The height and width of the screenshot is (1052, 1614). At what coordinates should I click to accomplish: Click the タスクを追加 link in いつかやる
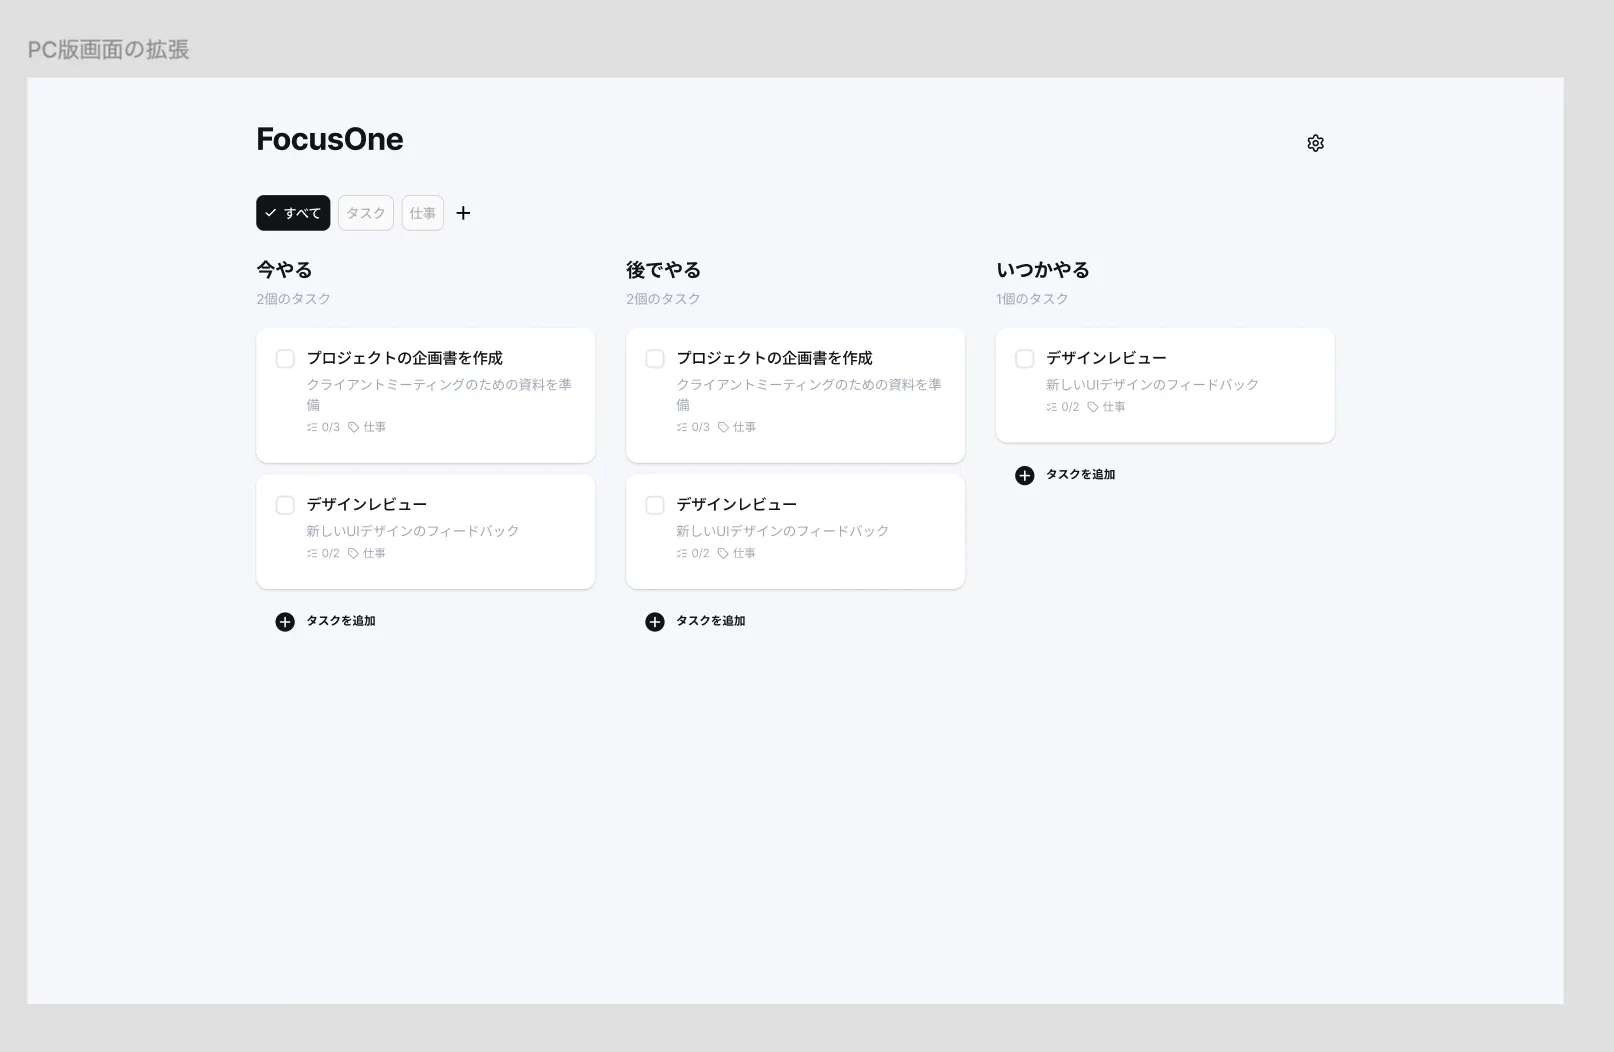pos(1080,475)
